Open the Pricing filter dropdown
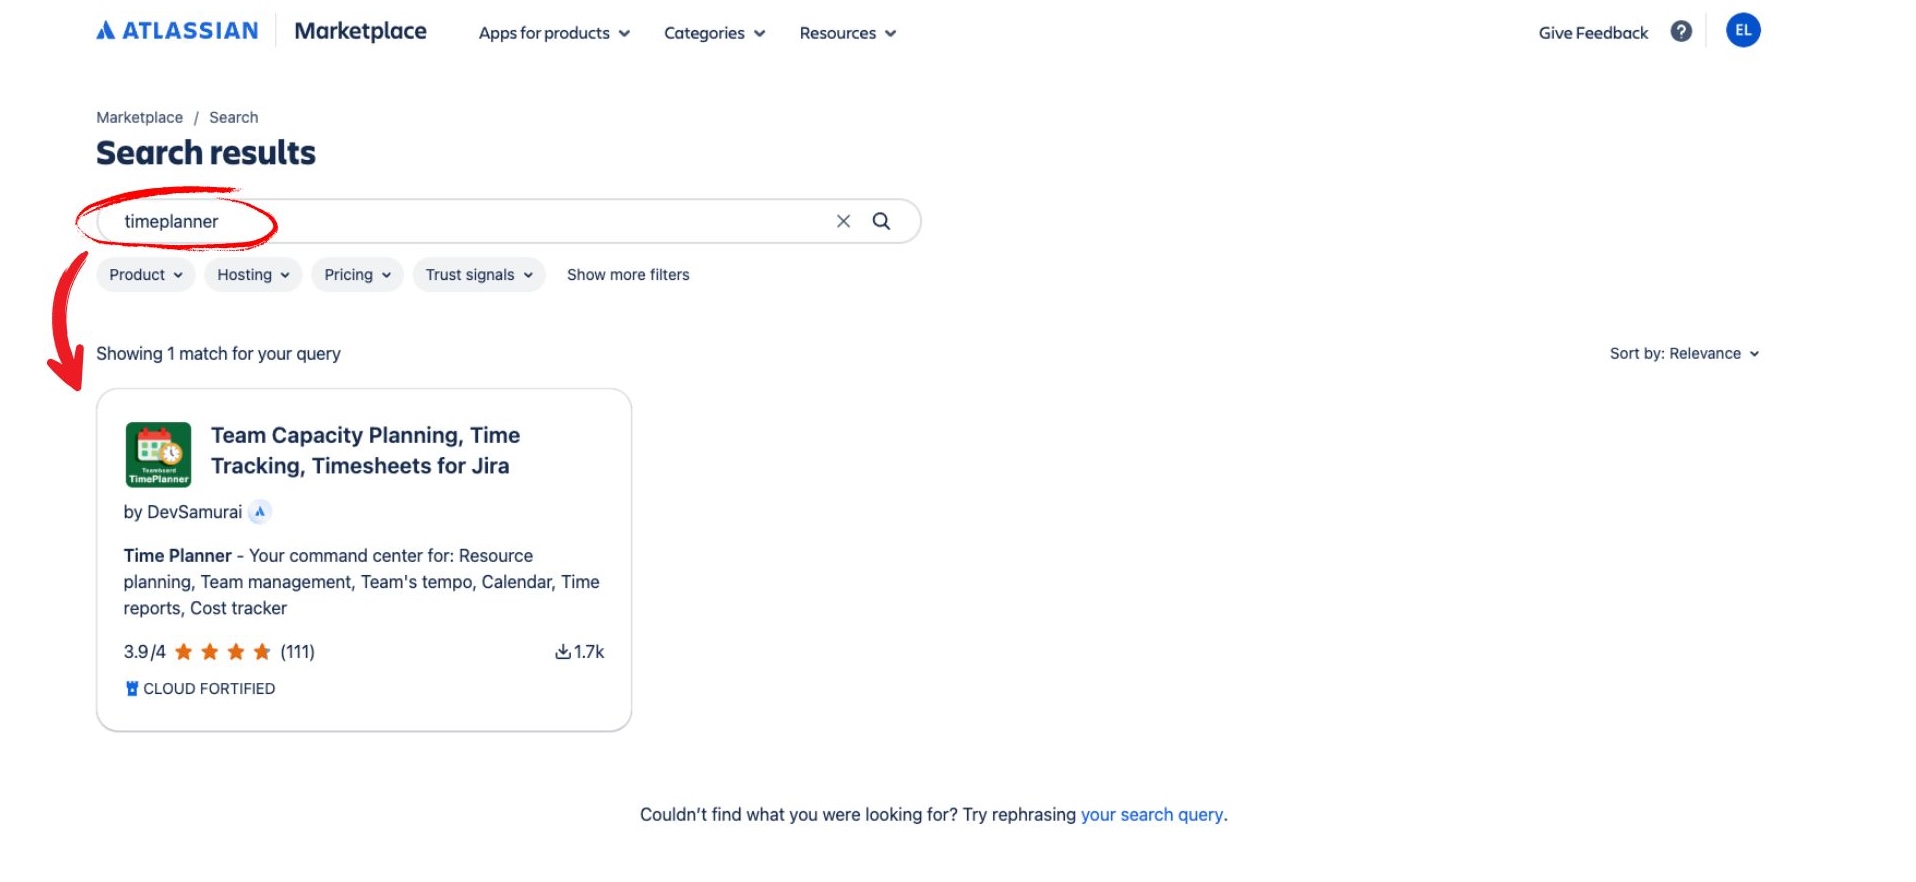The width and height of the screenshot is (1916, 882). (357, 275)
